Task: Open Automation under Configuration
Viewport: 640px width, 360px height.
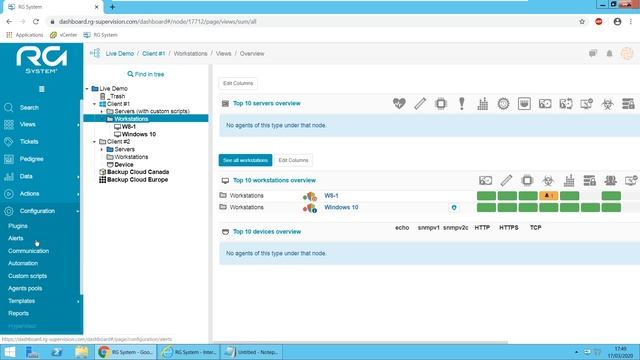Action: 23,263
